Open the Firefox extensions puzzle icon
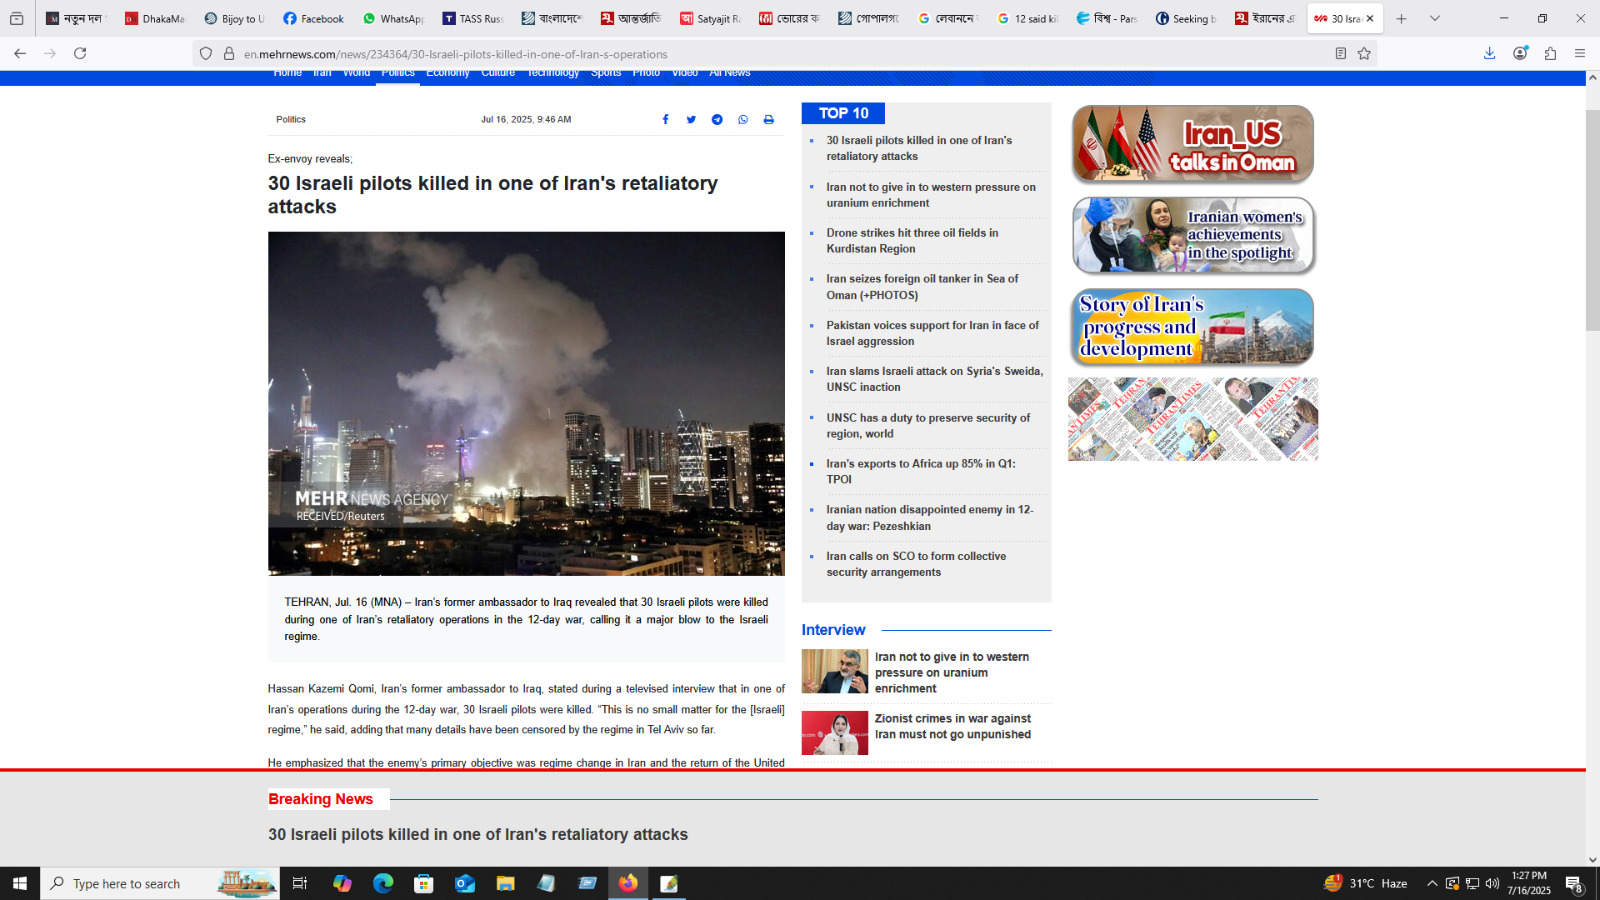The height and width of the screenshot is (900, 1600). [1550, 54]
